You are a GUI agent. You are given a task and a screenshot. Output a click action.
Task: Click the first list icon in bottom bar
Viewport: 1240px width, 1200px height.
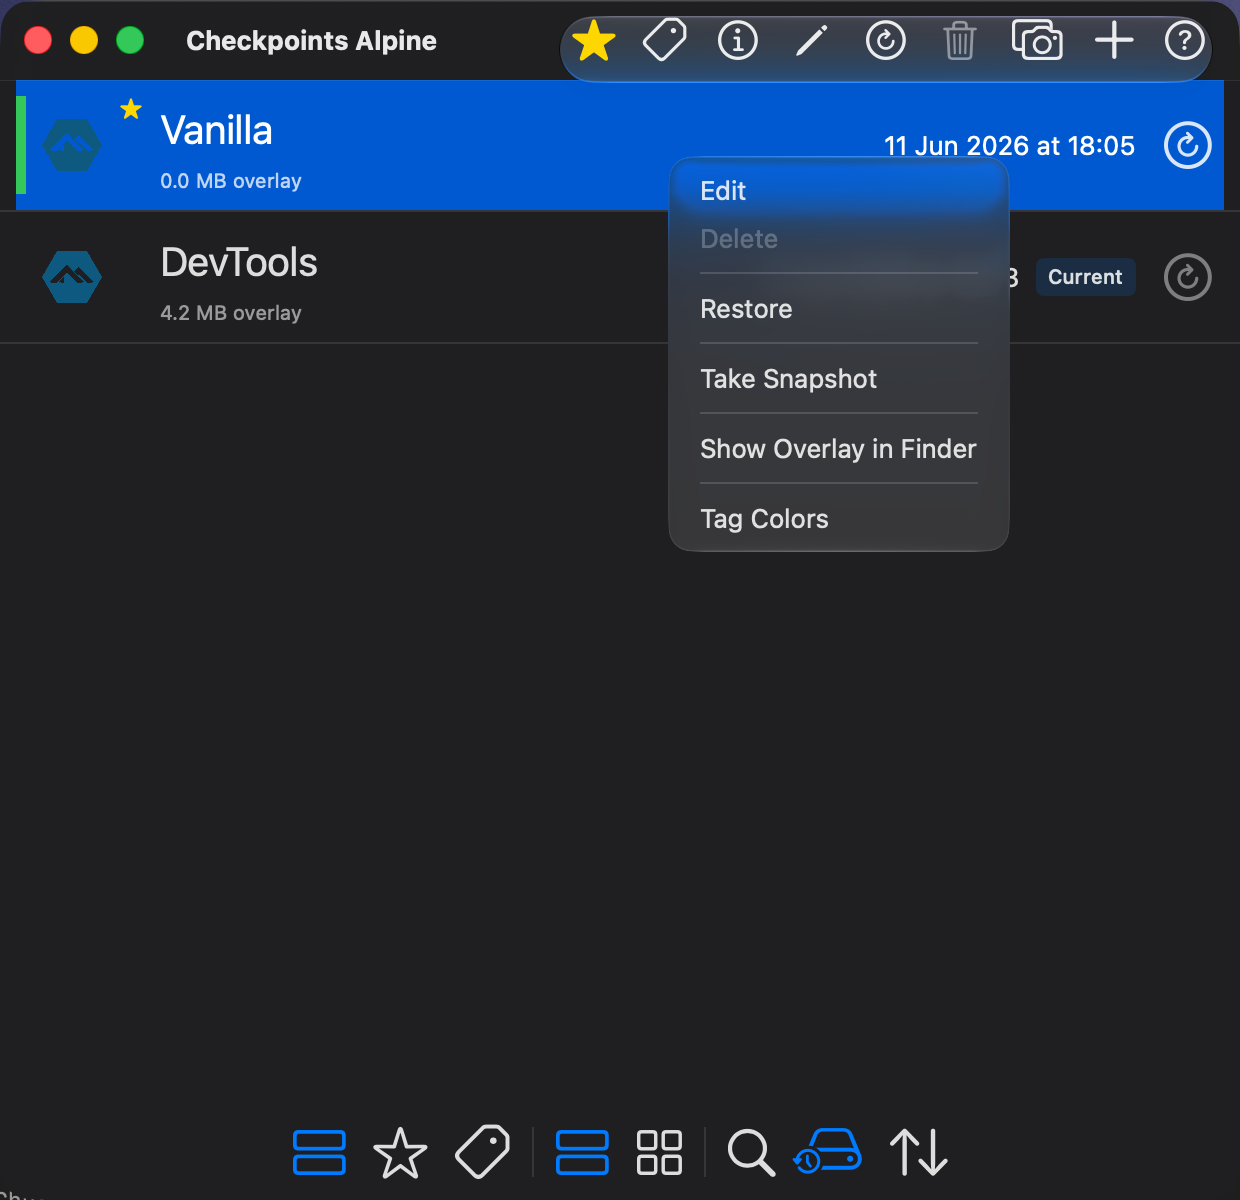(320, 1152)
